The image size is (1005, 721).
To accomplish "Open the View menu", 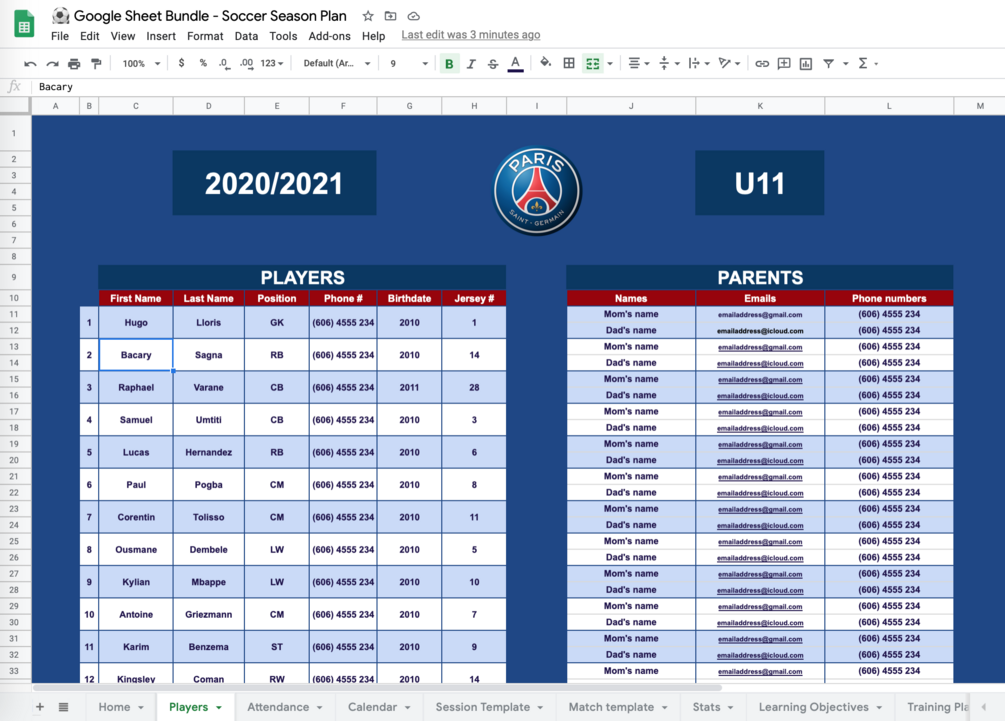I will [122, 36].
